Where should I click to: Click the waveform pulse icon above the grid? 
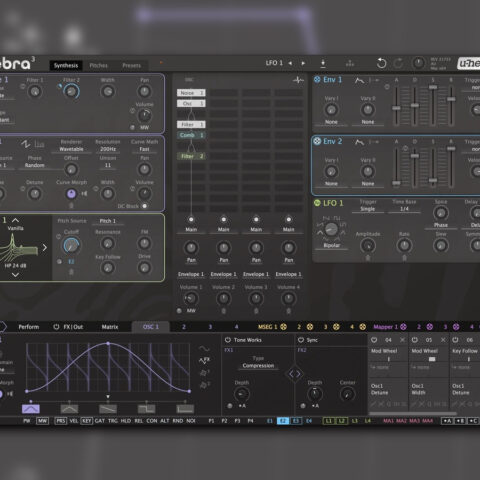coord(298,80)
